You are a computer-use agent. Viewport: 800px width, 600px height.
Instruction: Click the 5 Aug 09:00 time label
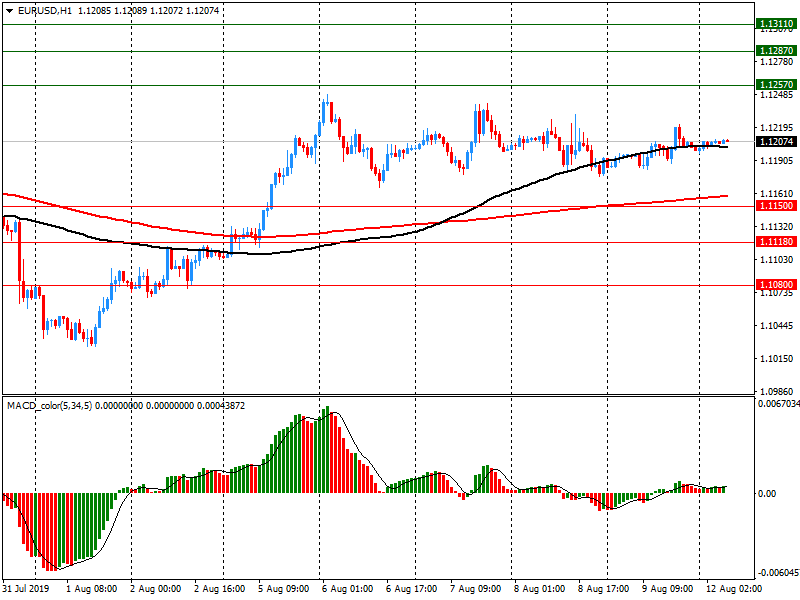pyautogui.click(x=284, y=589)
